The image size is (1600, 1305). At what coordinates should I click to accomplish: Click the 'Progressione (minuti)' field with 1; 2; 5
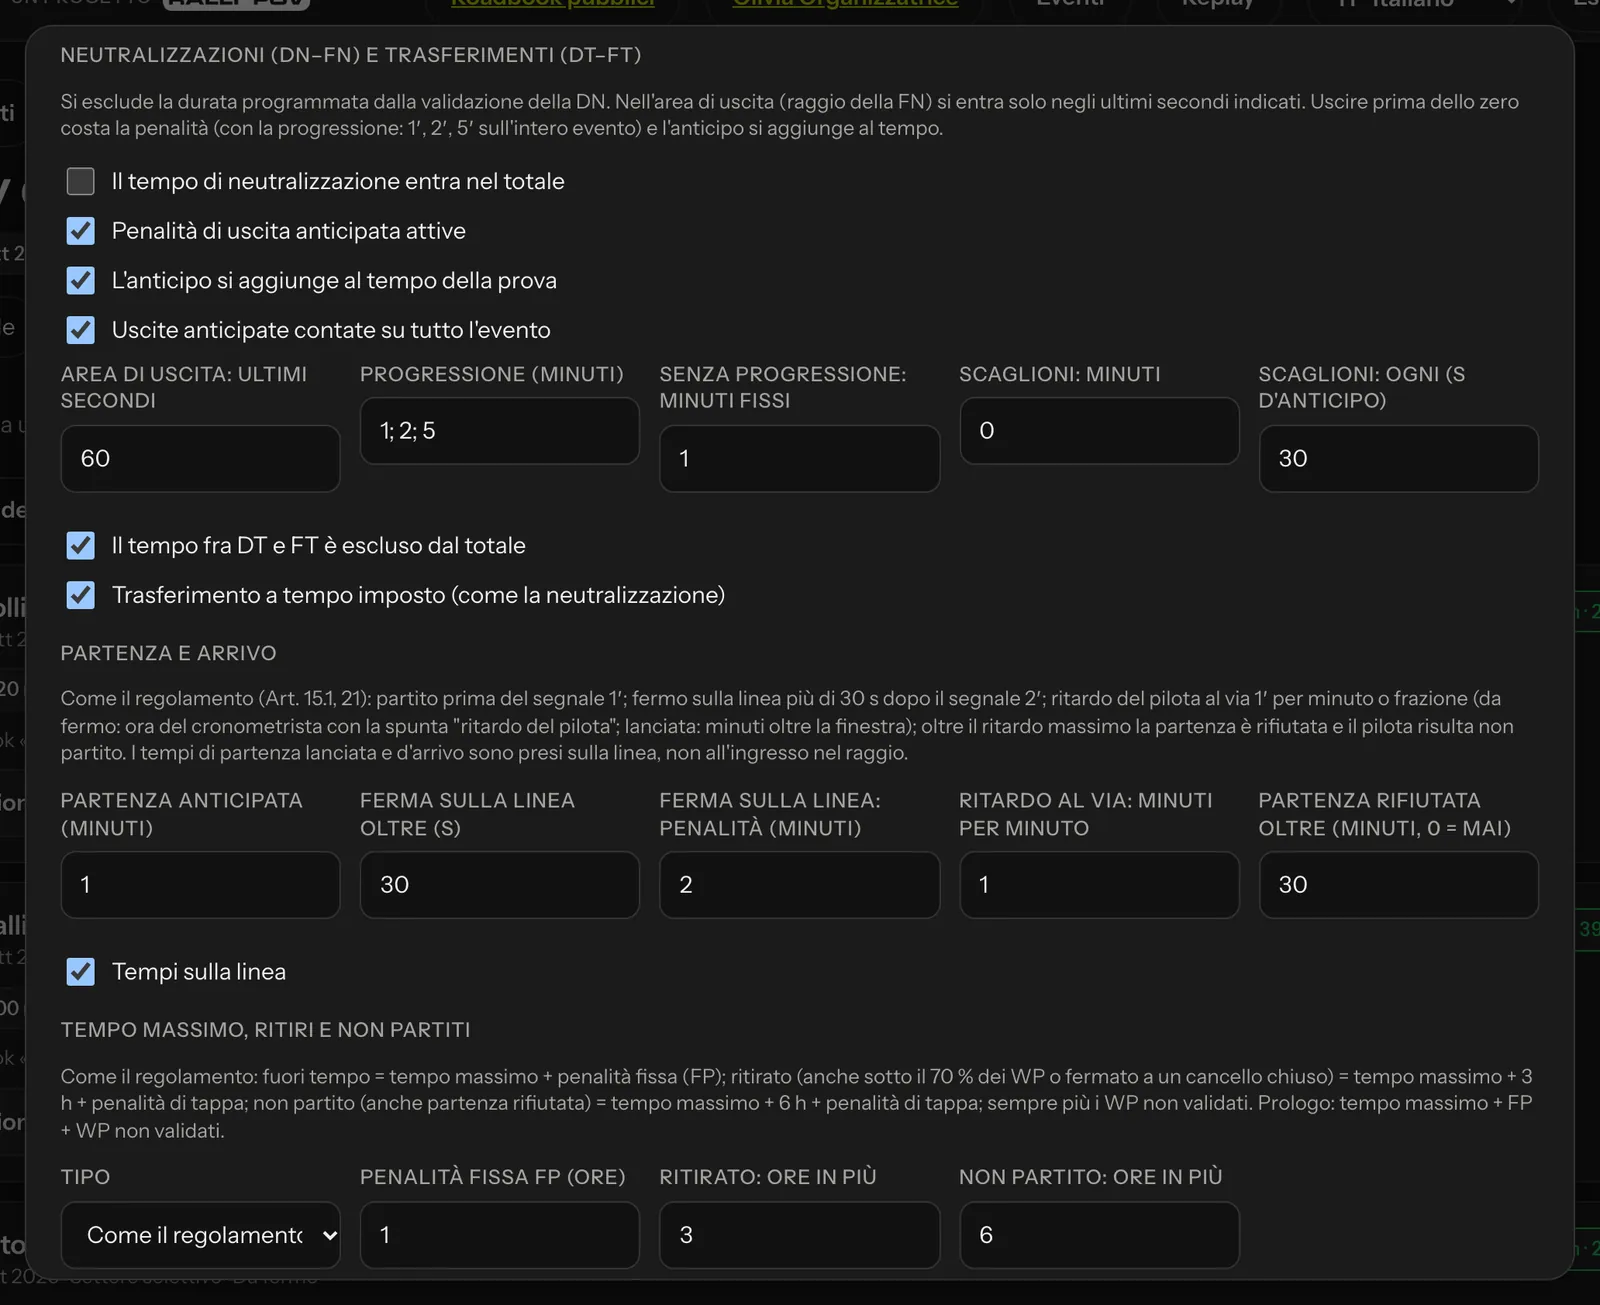pyautogui.click(x=499, y=431)
